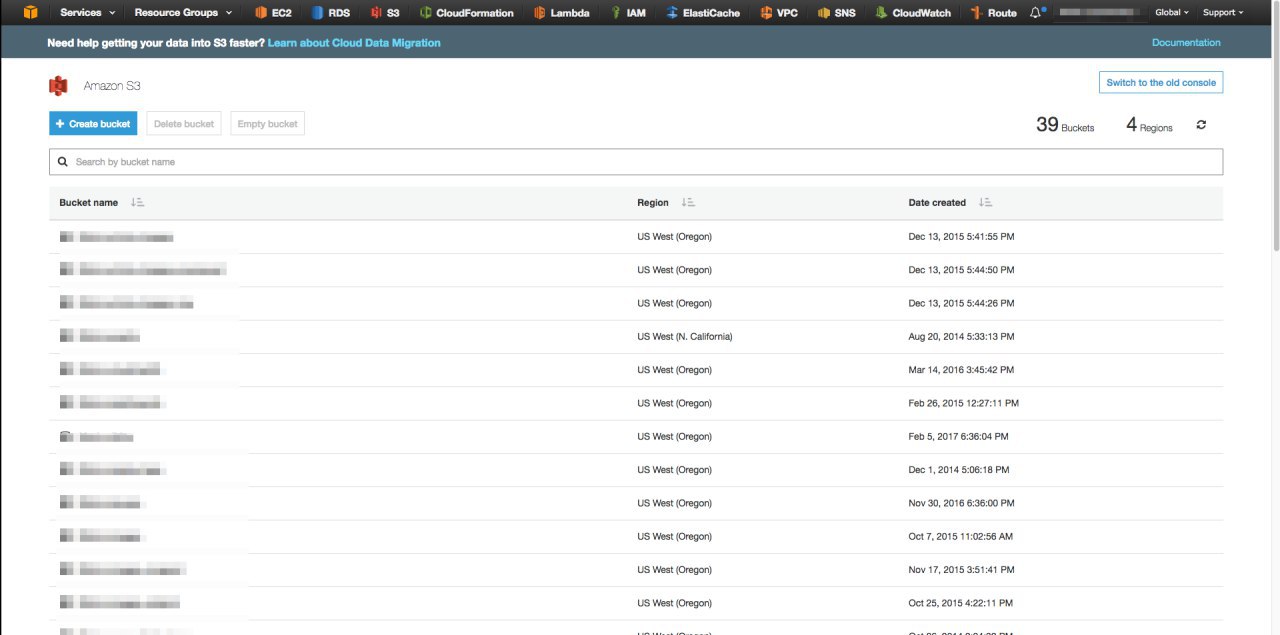Open the CloudWatch shortcut
The image size is (1280, 635).
pos(913,13)
